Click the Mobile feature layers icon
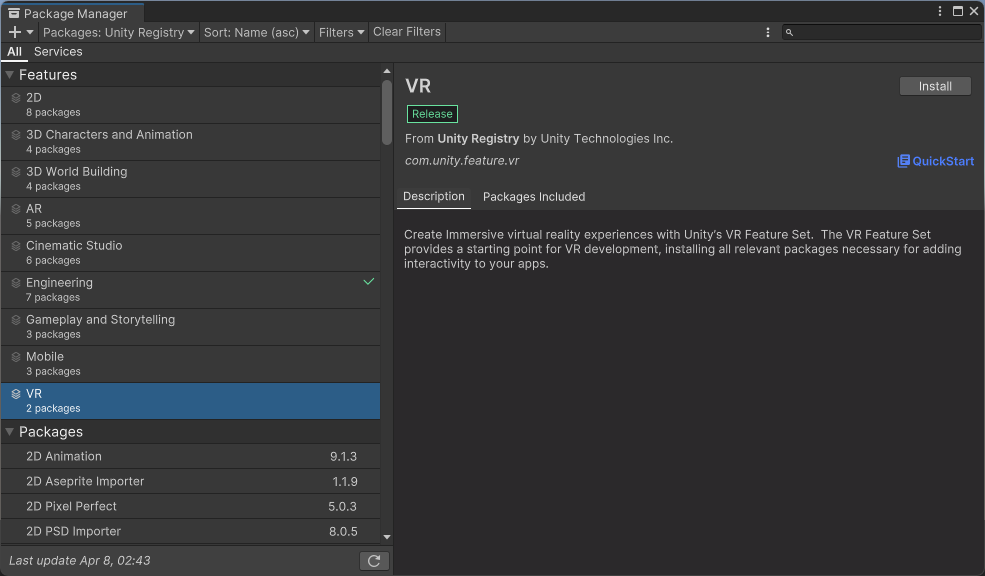This screenshot has width=985, height=576. pyautogui.click(x=16, y=357)
